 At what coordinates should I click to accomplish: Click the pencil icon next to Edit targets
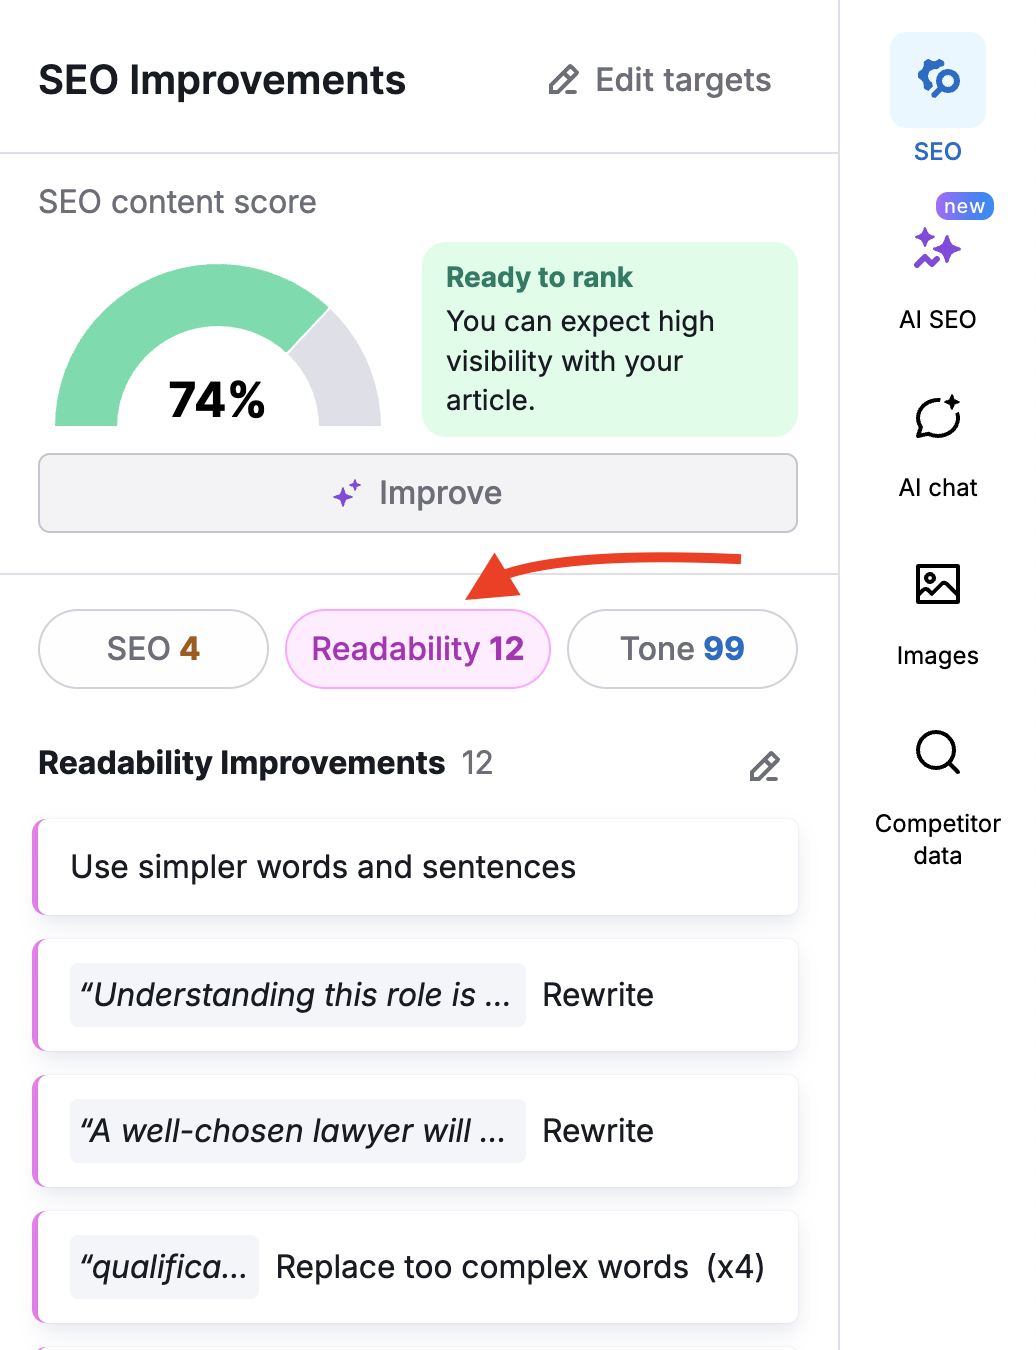(563, 80)
